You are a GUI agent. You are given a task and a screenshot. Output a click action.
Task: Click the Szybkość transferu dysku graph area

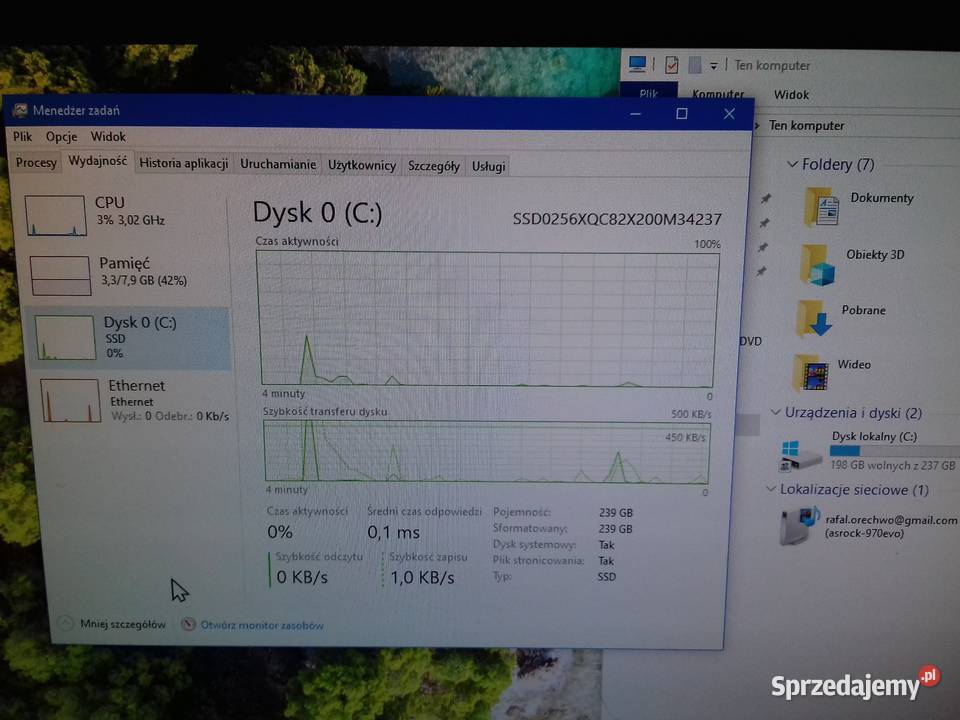(487, 452)
